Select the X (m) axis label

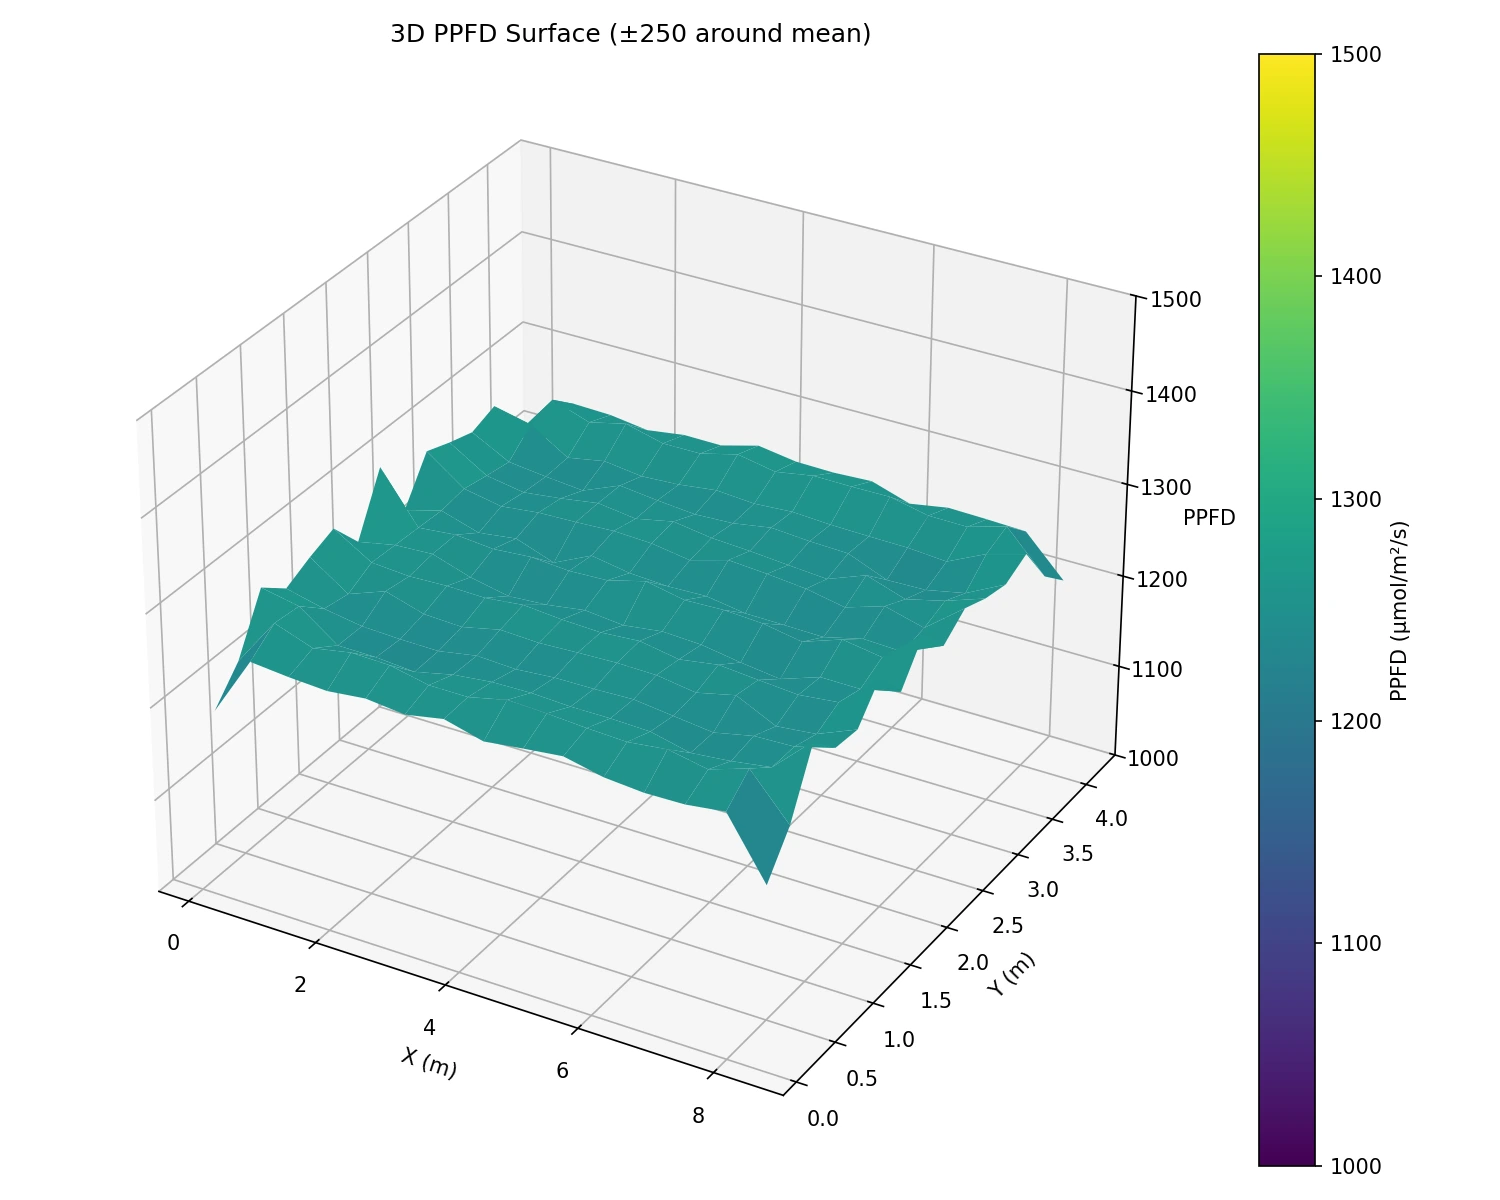pyautogui.click(x=429, y=1063)
